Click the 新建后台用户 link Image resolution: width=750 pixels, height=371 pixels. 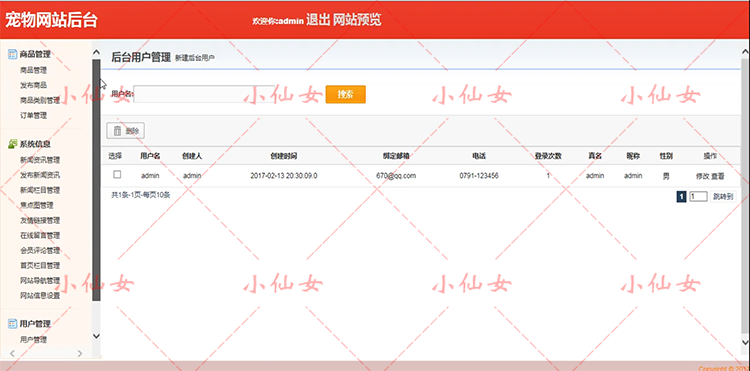pyautogui.click(x=195, y=58)
